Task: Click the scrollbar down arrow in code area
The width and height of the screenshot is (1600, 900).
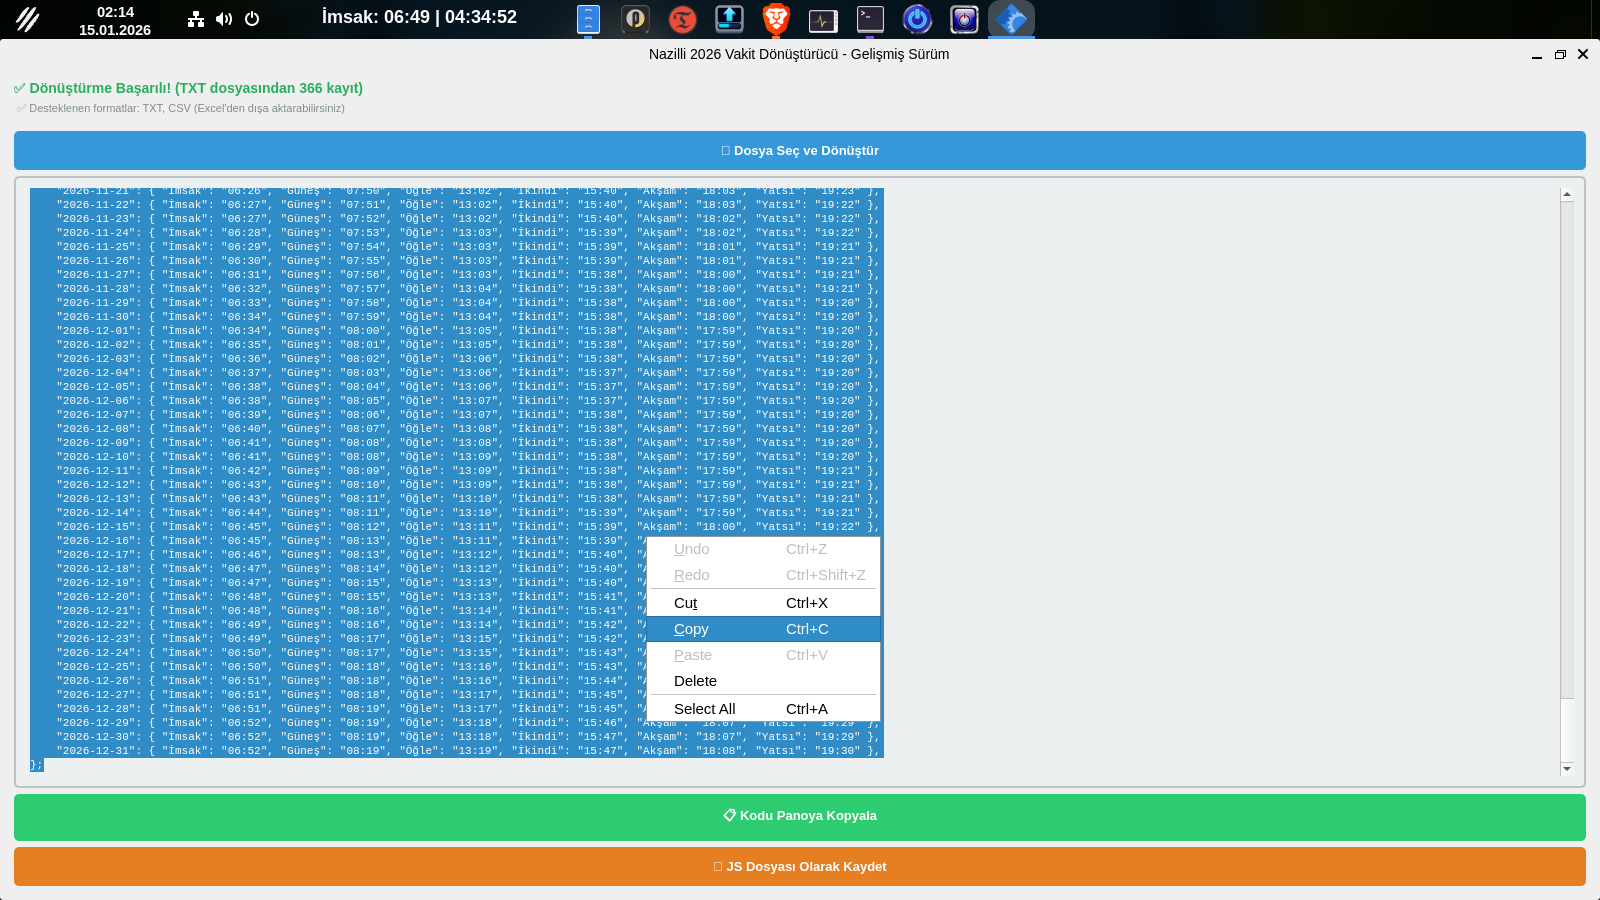Action: click(1567, 769)
